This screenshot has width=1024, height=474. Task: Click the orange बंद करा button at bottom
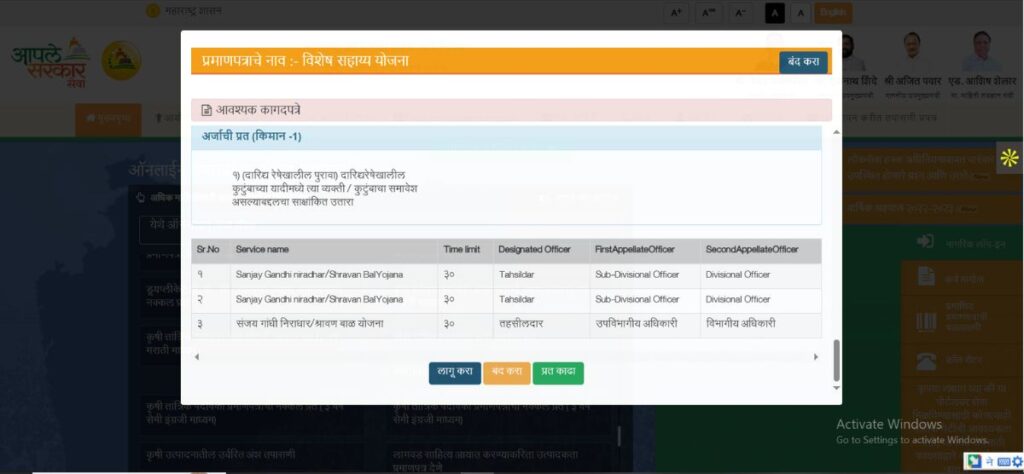507,372
